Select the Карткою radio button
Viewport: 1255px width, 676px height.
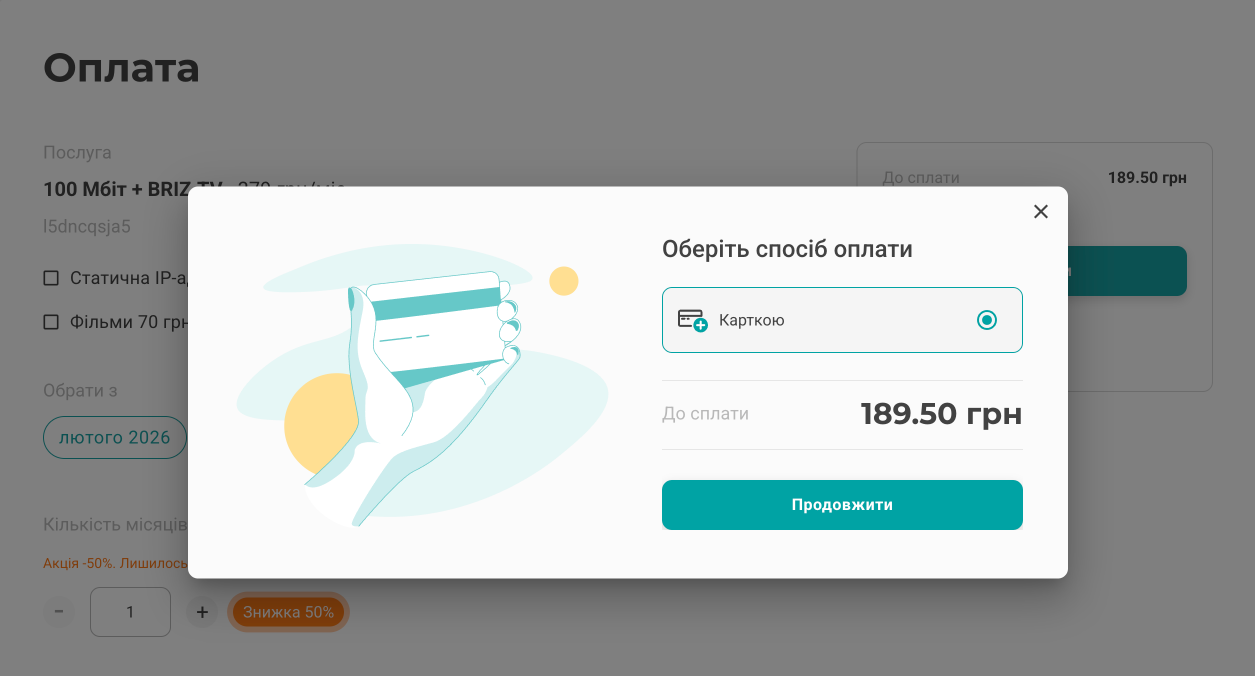point(987,320)
